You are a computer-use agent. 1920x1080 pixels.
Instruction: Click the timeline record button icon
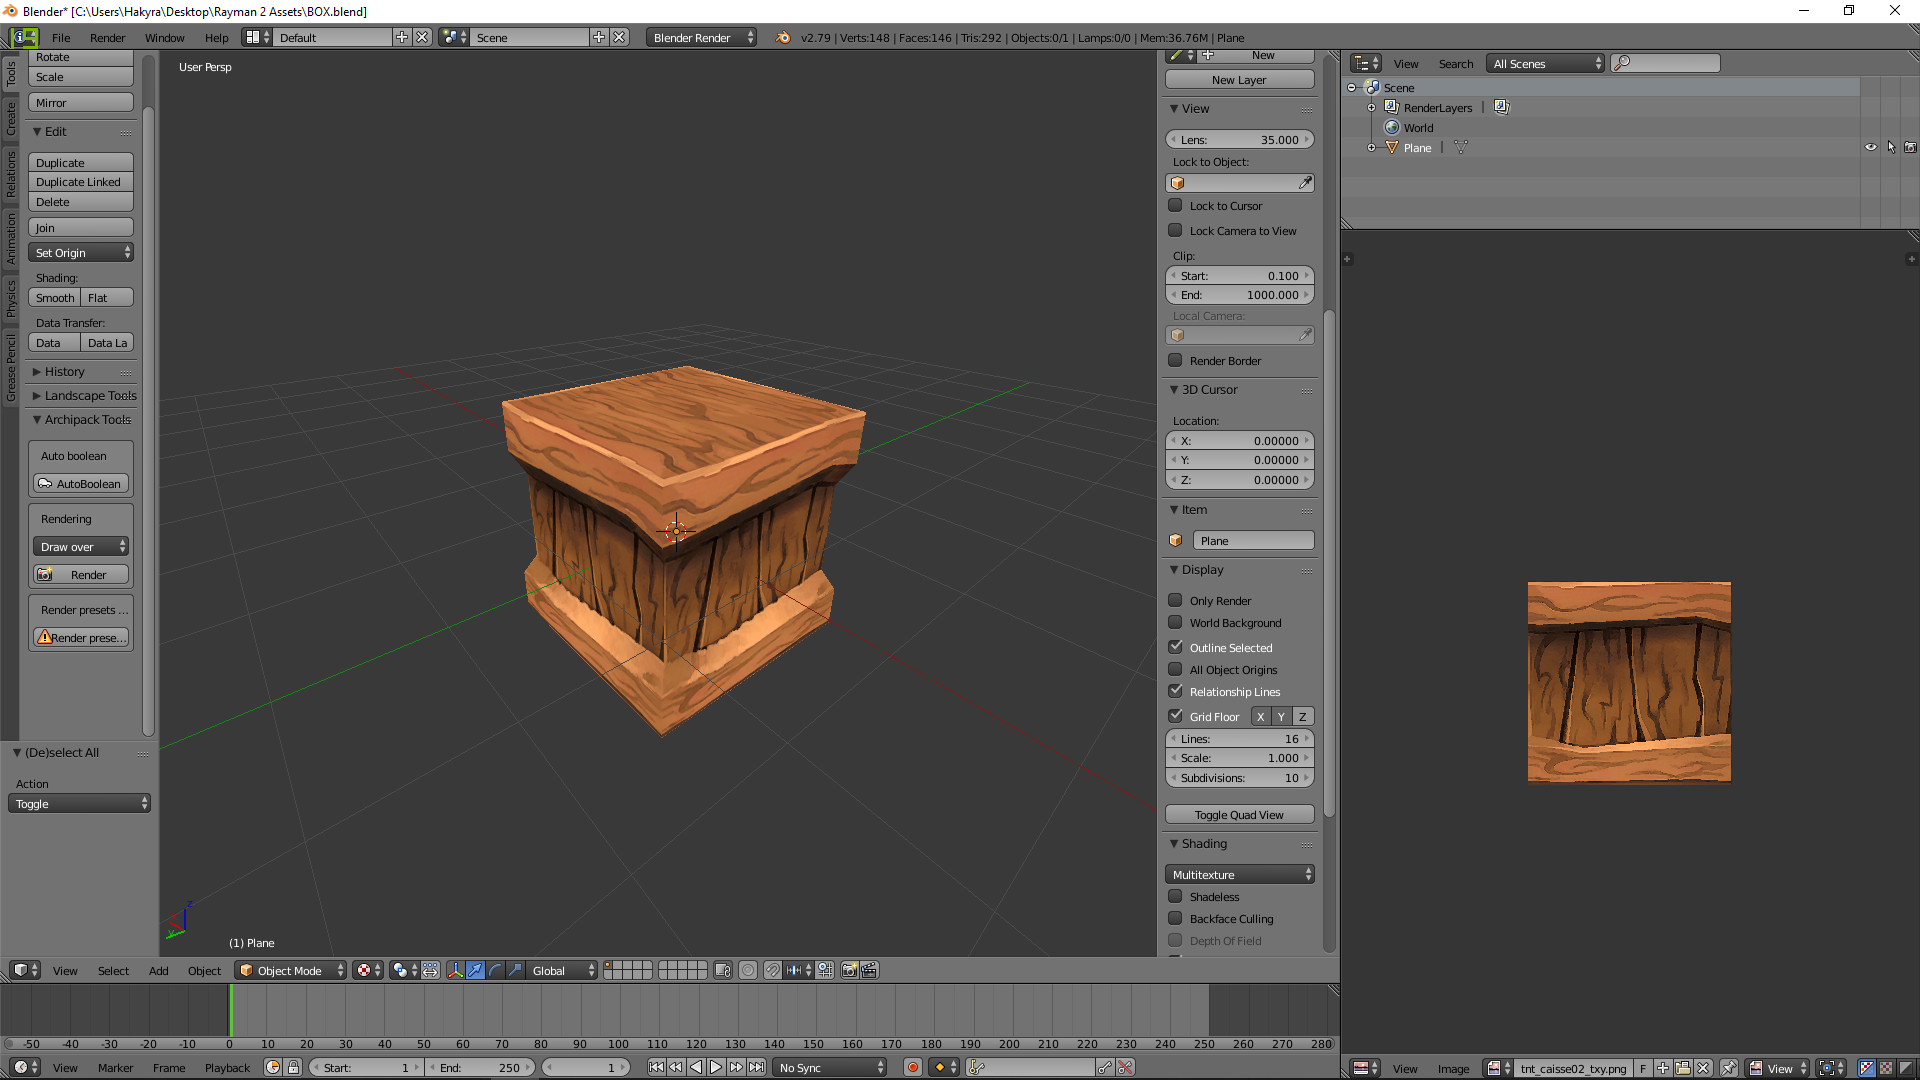[912, 1068]
